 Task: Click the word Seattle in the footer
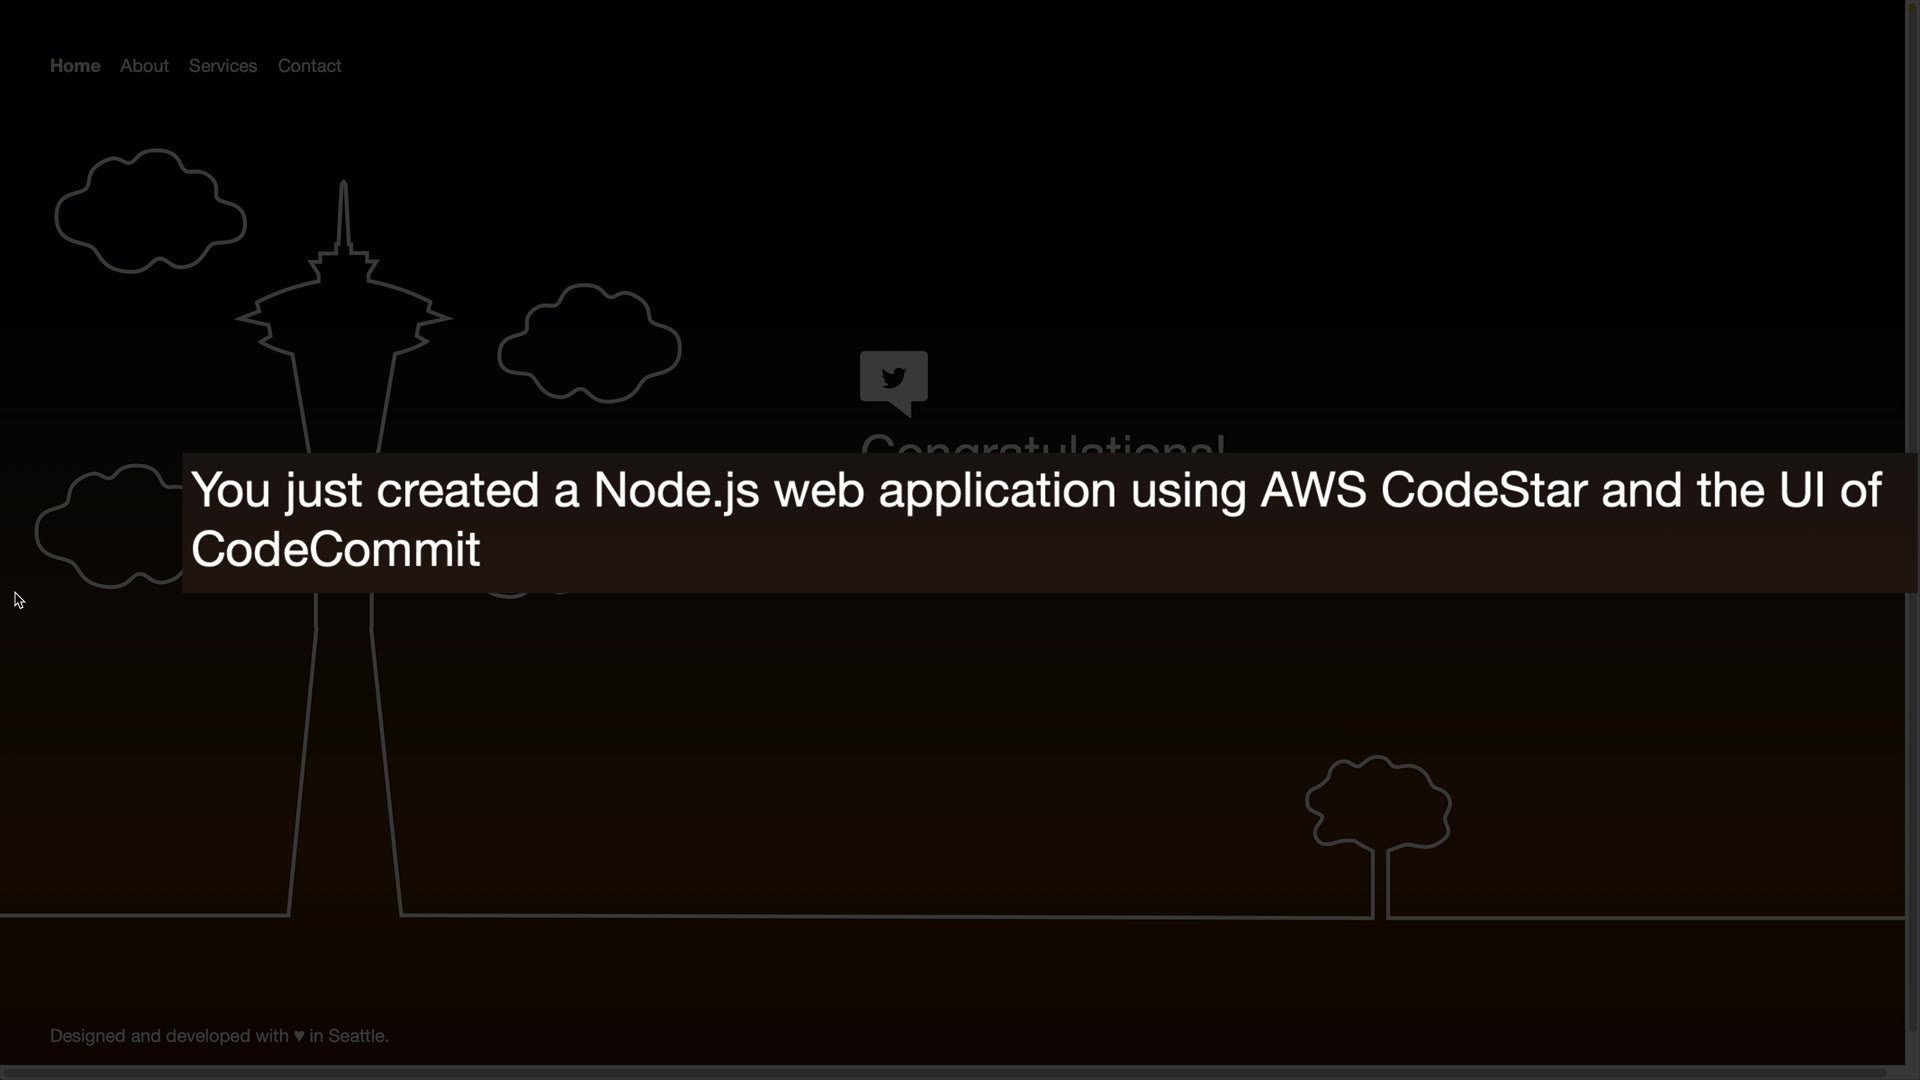(356, 1036)
